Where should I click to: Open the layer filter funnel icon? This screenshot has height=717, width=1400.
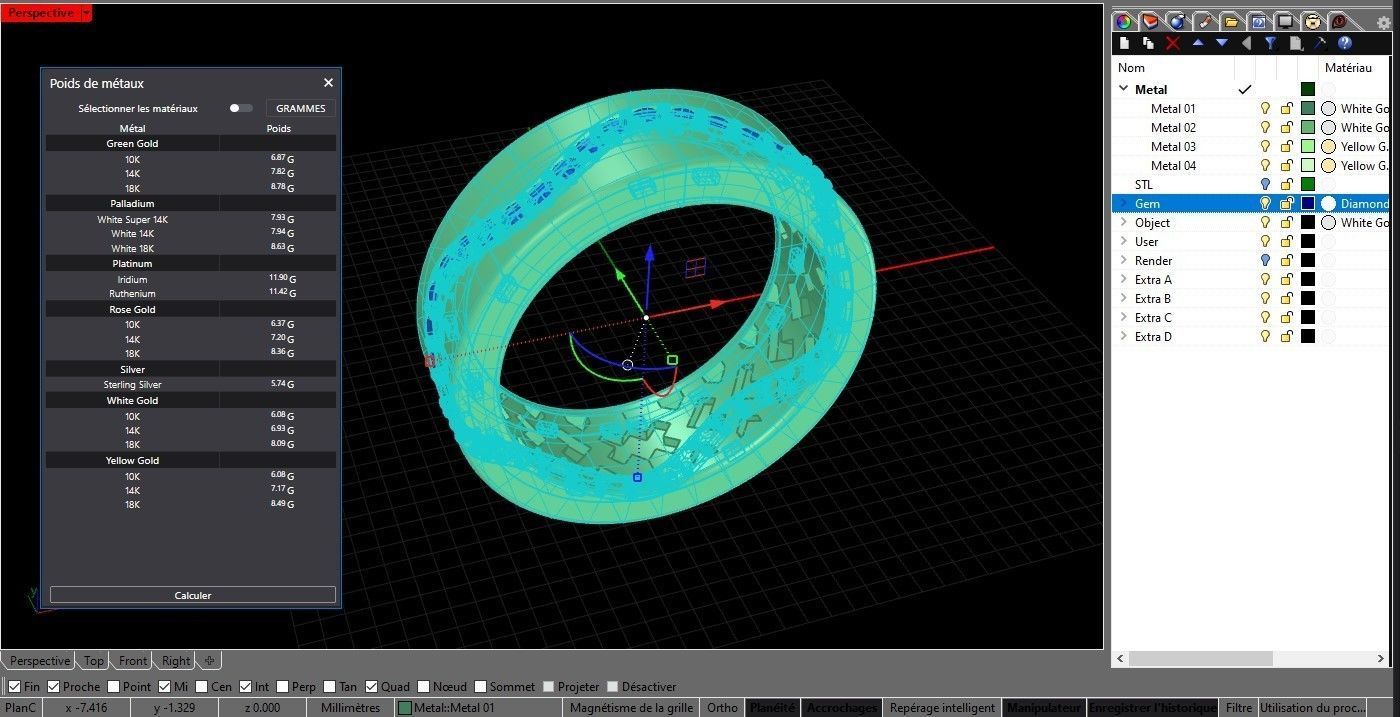click(x=1271, y=43)
